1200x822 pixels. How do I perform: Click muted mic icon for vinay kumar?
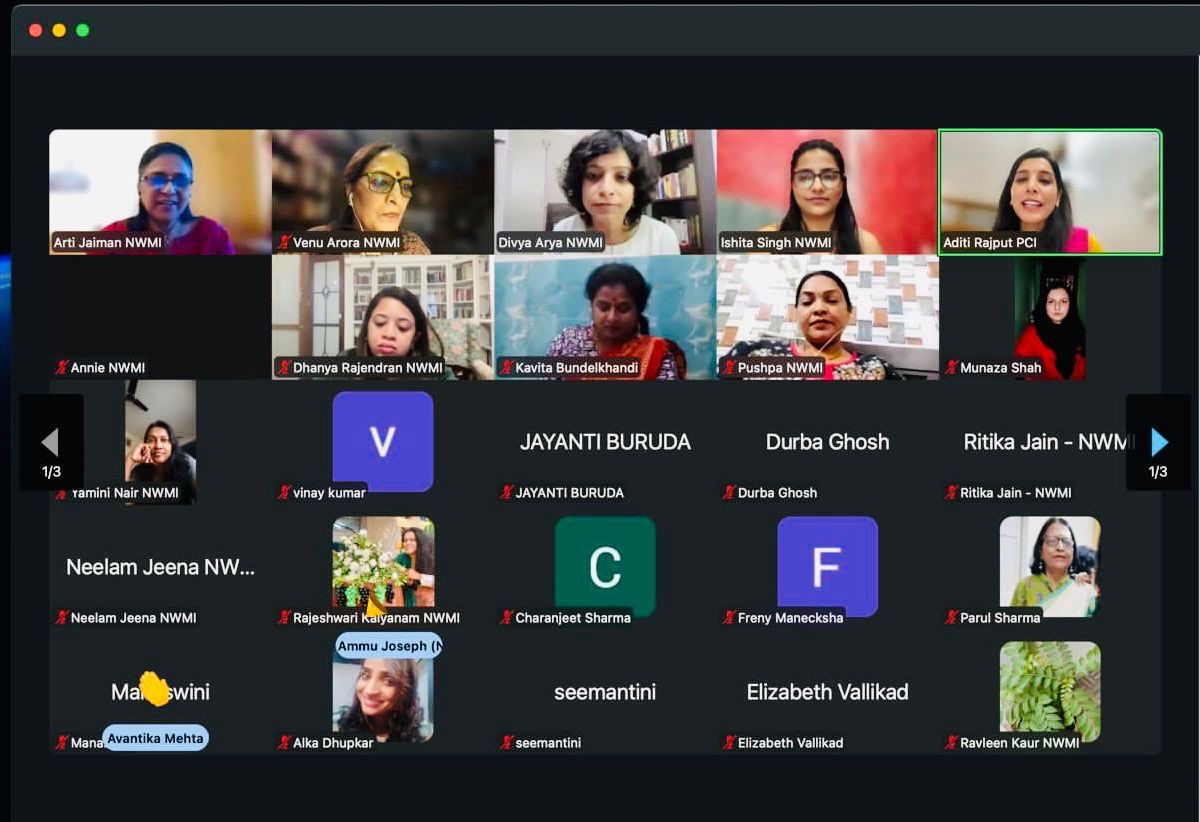point(284,492)
